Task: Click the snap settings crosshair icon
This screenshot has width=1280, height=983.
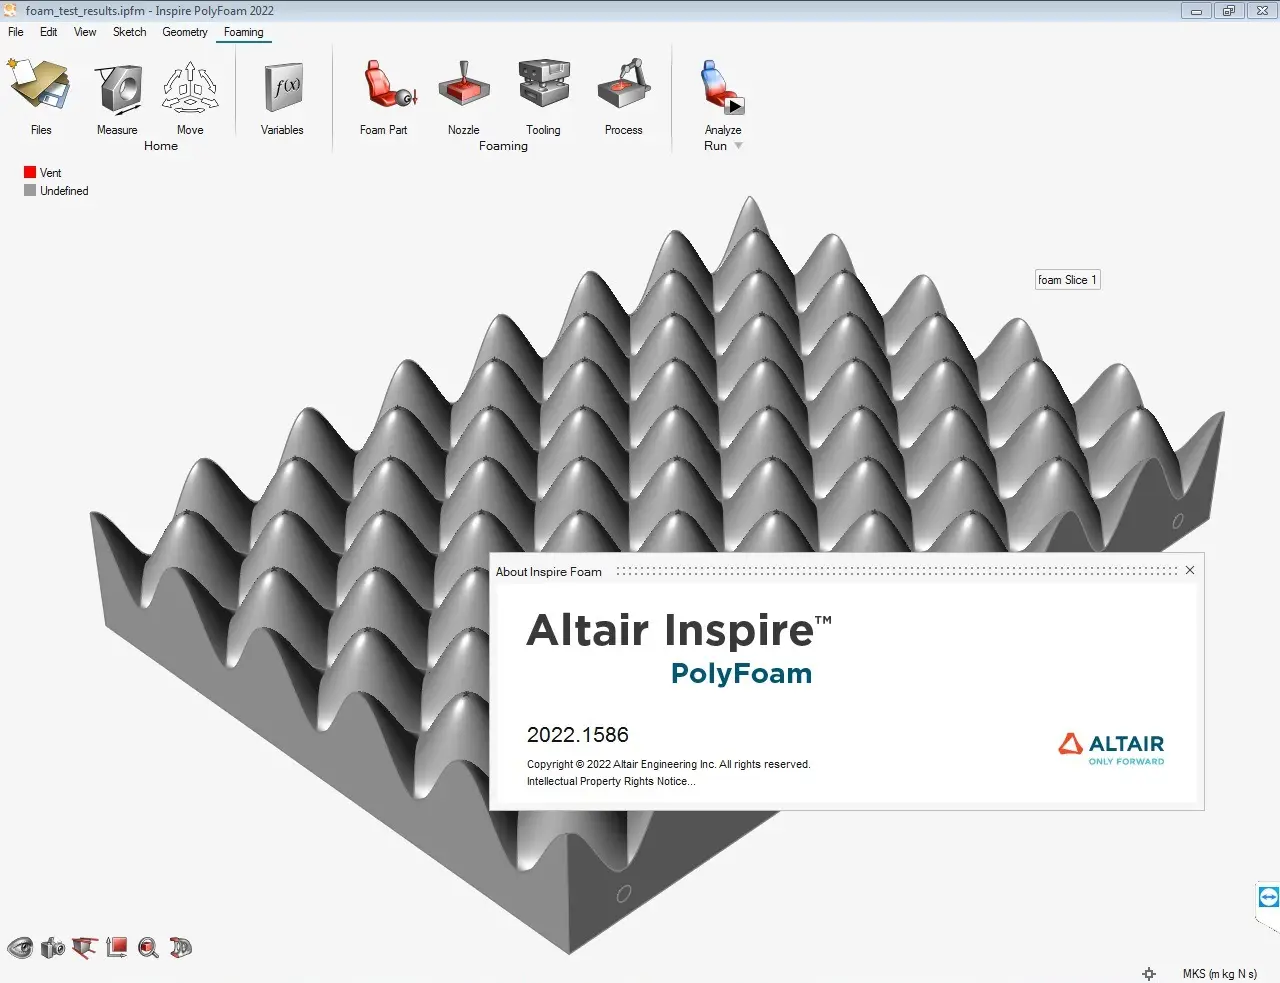Action: pos(1149,973)
